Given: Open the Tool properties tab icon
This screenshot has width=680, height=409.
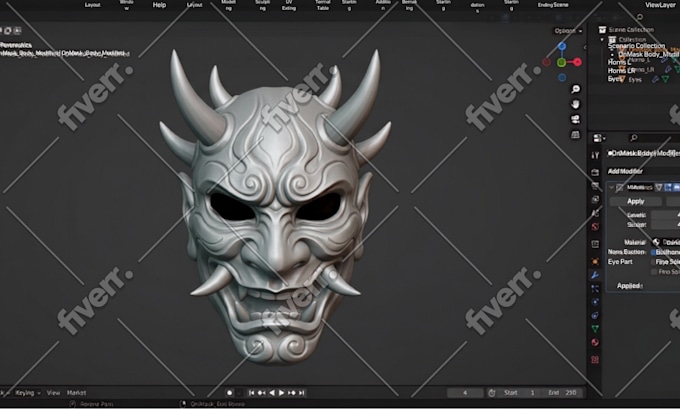Looking at the screenshot, I should (x=595, y=155).
